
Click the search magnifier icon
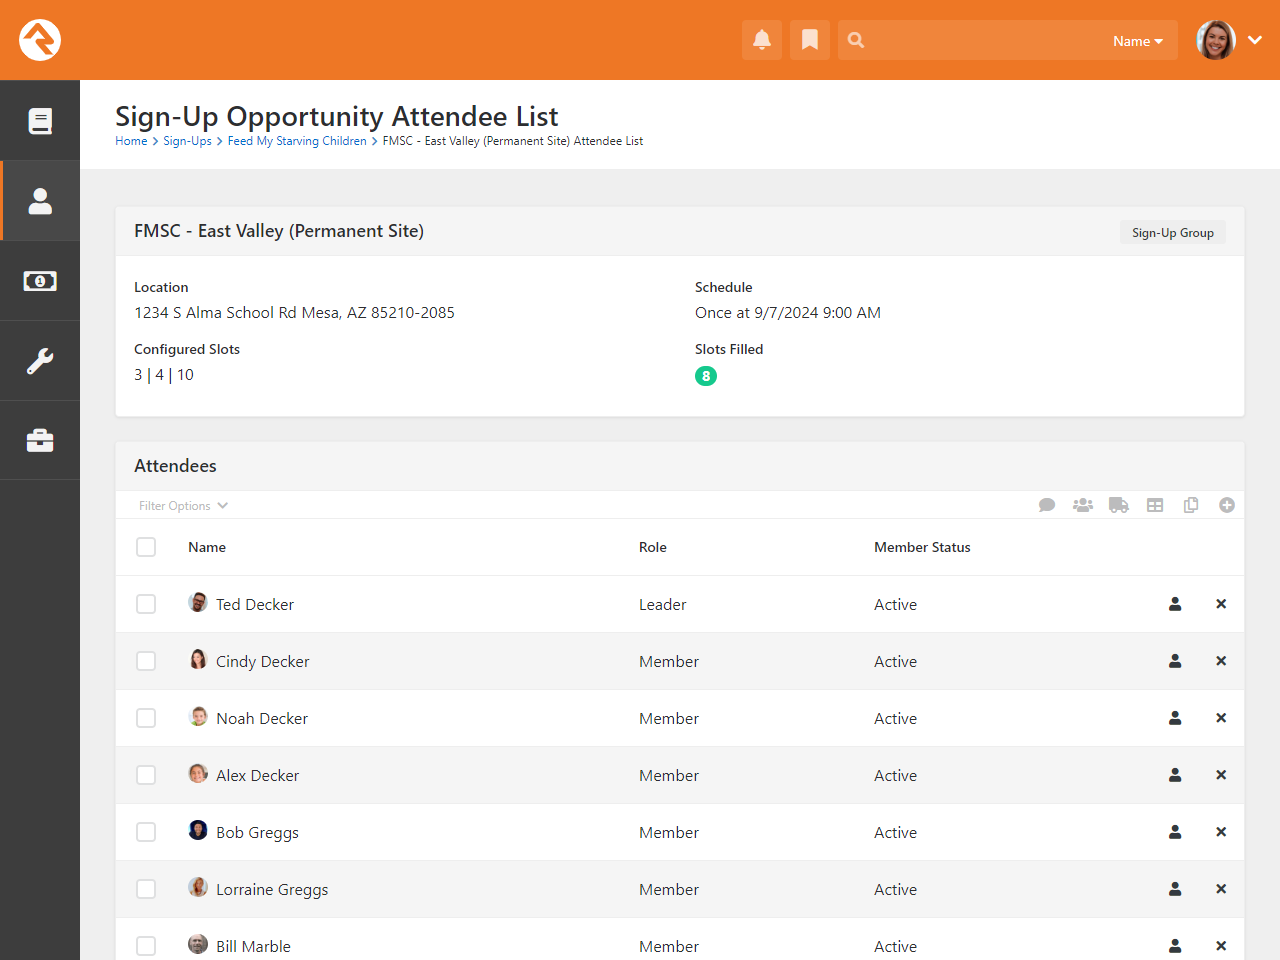point(856,40)
